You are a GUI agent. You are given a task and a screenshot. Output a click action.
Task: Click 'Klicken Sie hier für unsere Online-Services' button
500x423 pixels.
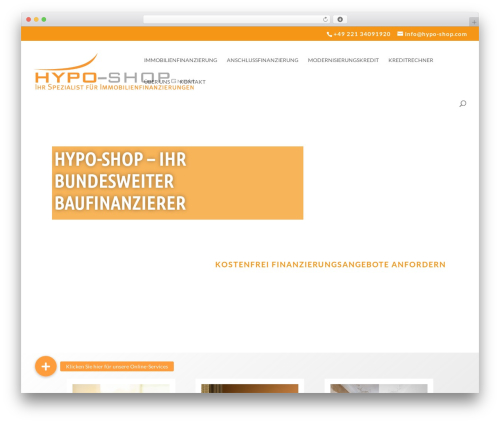tap(117, 367)
